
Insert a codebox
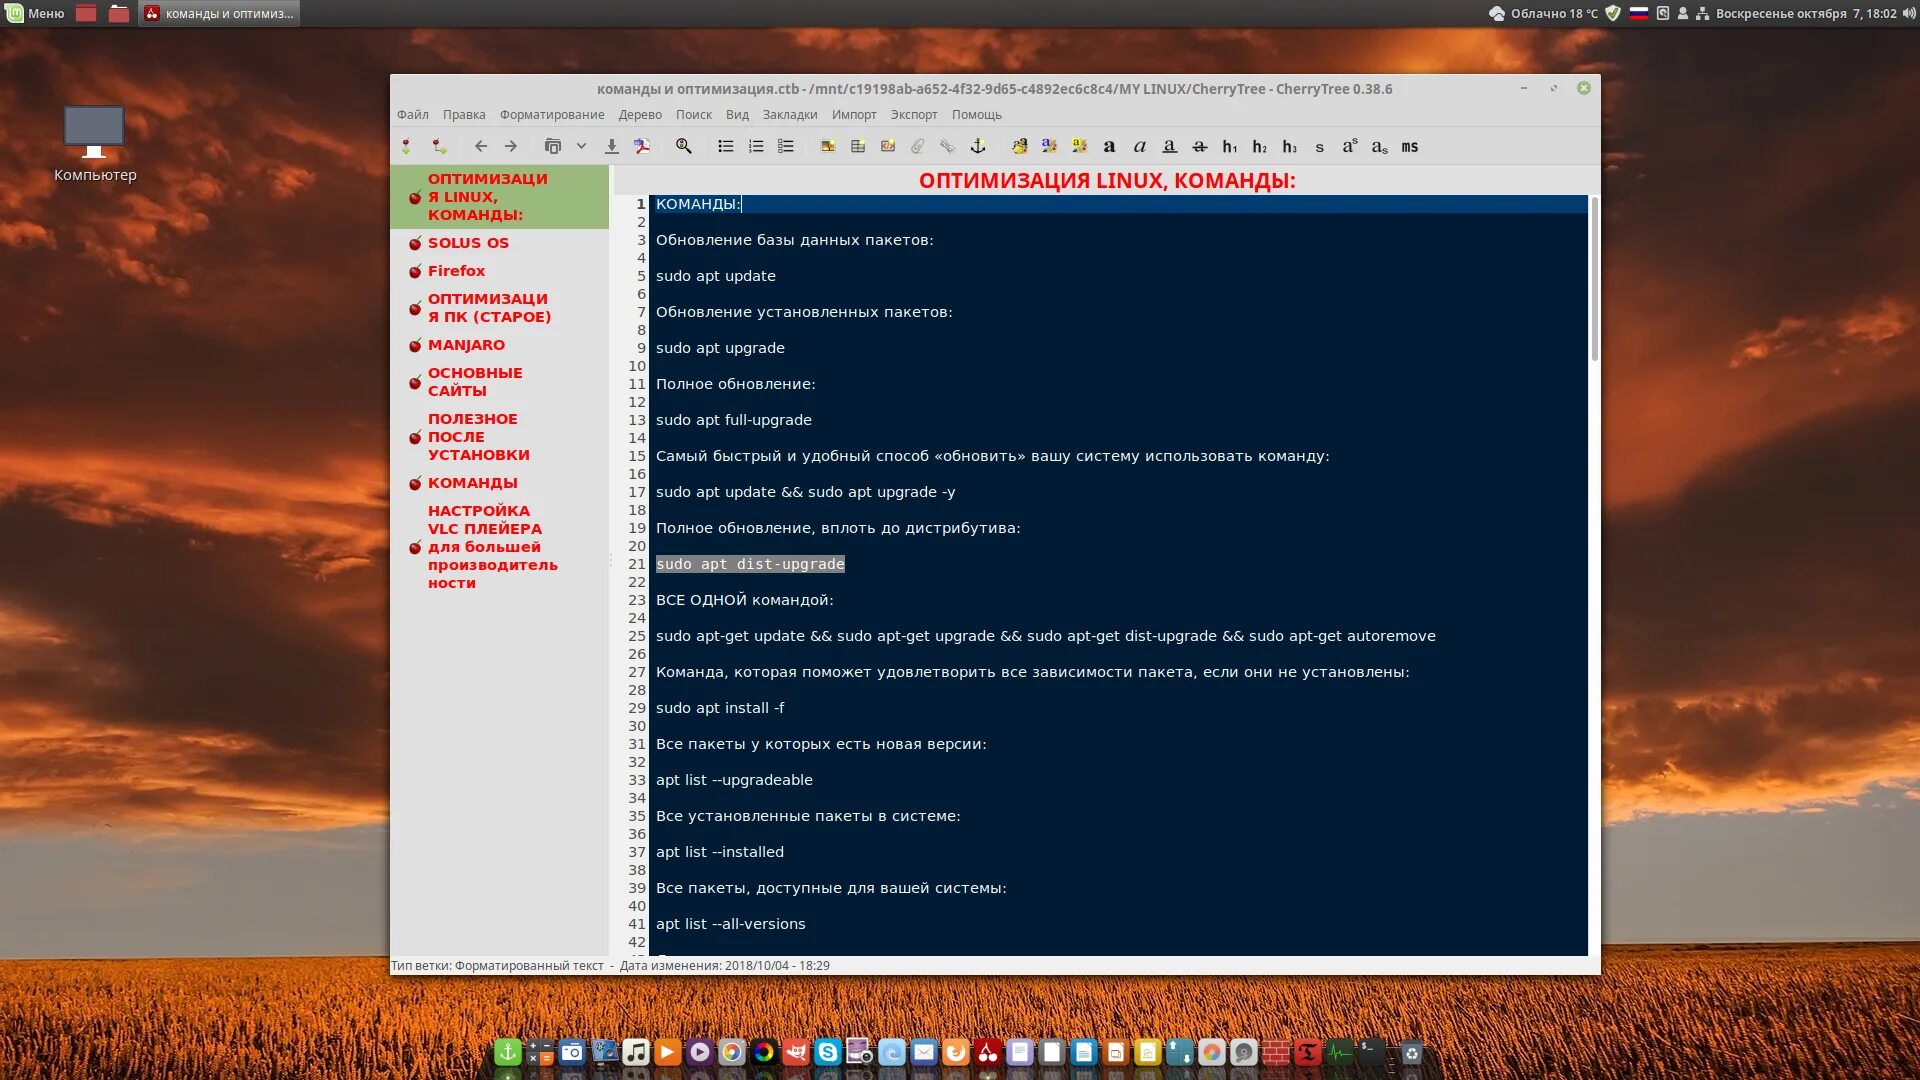[888, 147]
